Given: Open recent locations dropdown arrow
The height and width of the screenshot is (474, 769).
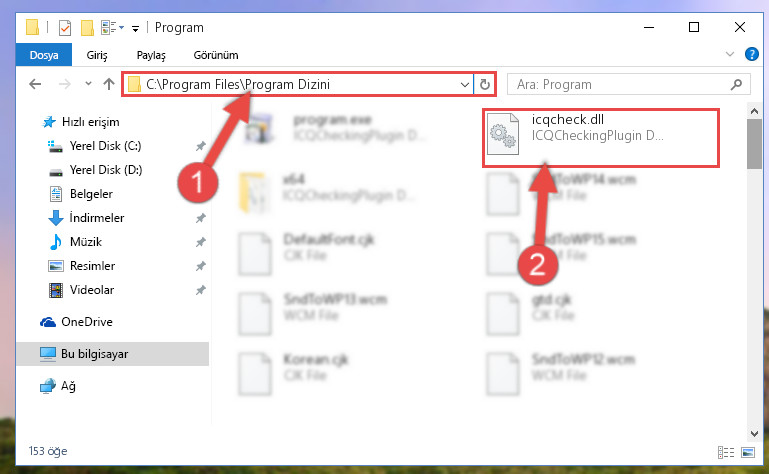Looking at the screenshot, I should pyautogui.click(x=88, y=83).
